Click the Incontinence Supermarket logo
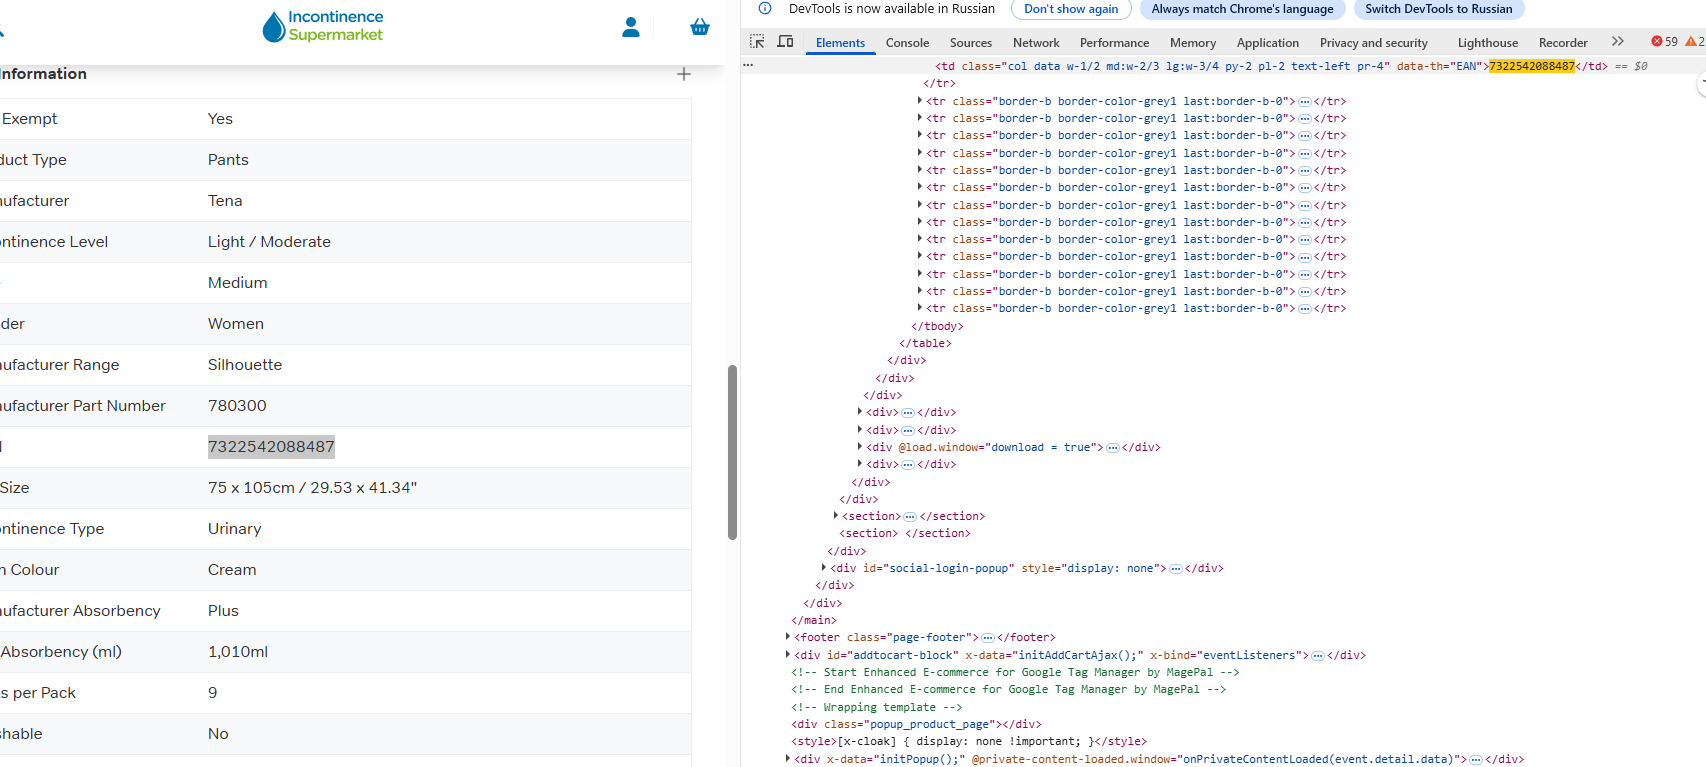 click(323, 26)
